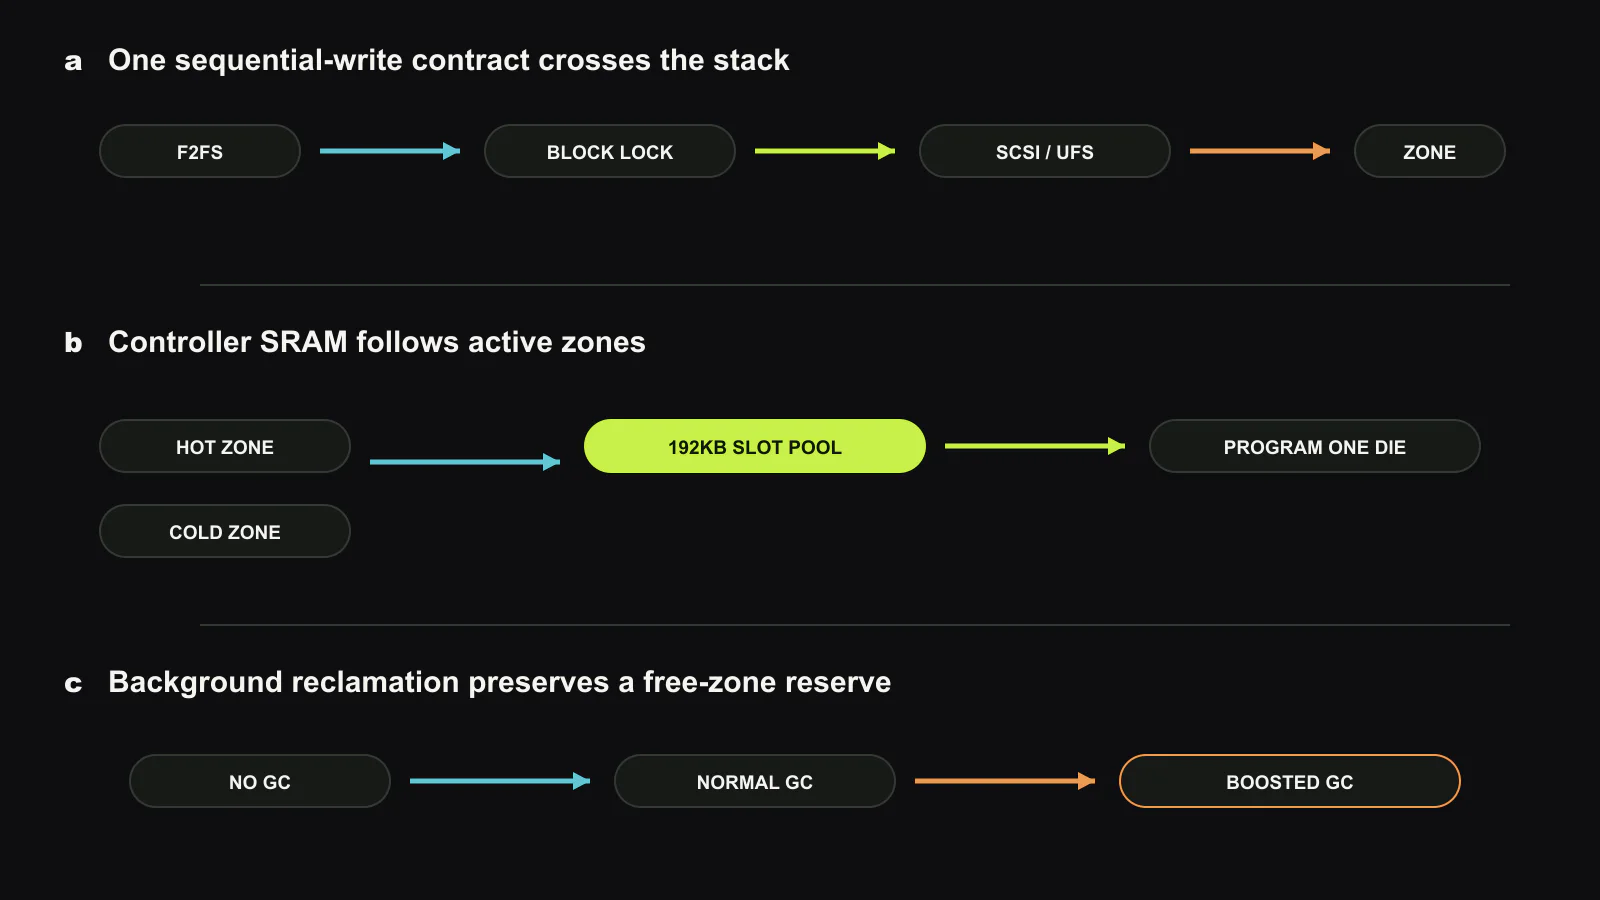Select the ZONE pill
The image size is (1600, 900).
(x=1430, y=151)
